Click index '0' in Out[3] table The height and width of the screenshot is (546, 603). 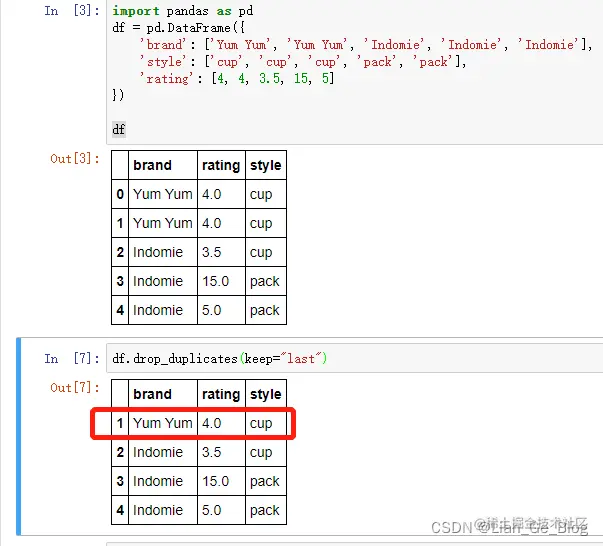tap(120, 194)
